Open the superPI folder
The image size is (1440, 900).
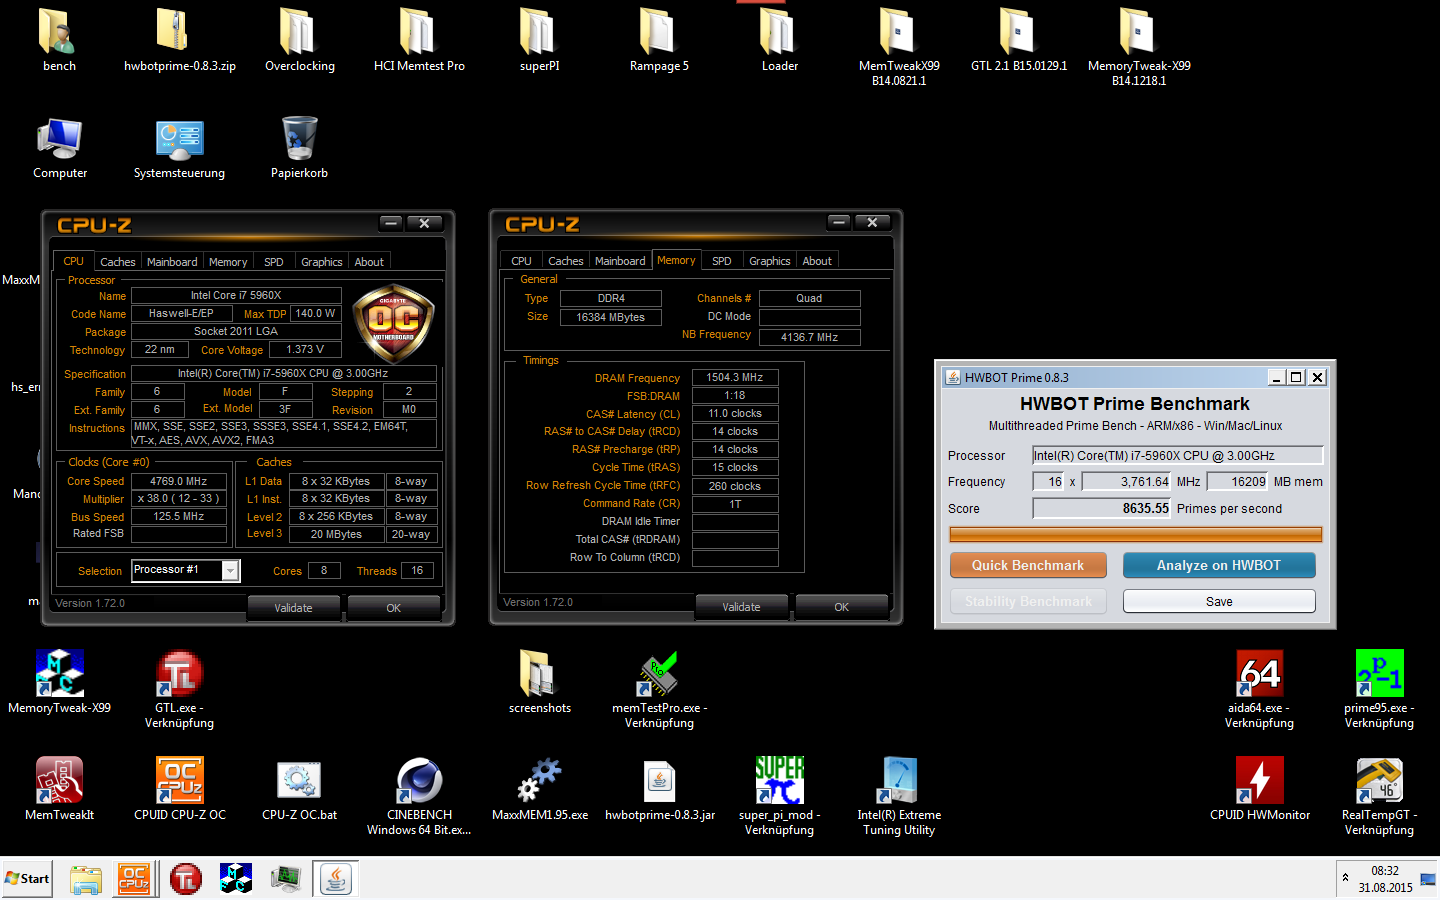pos(539,40)
